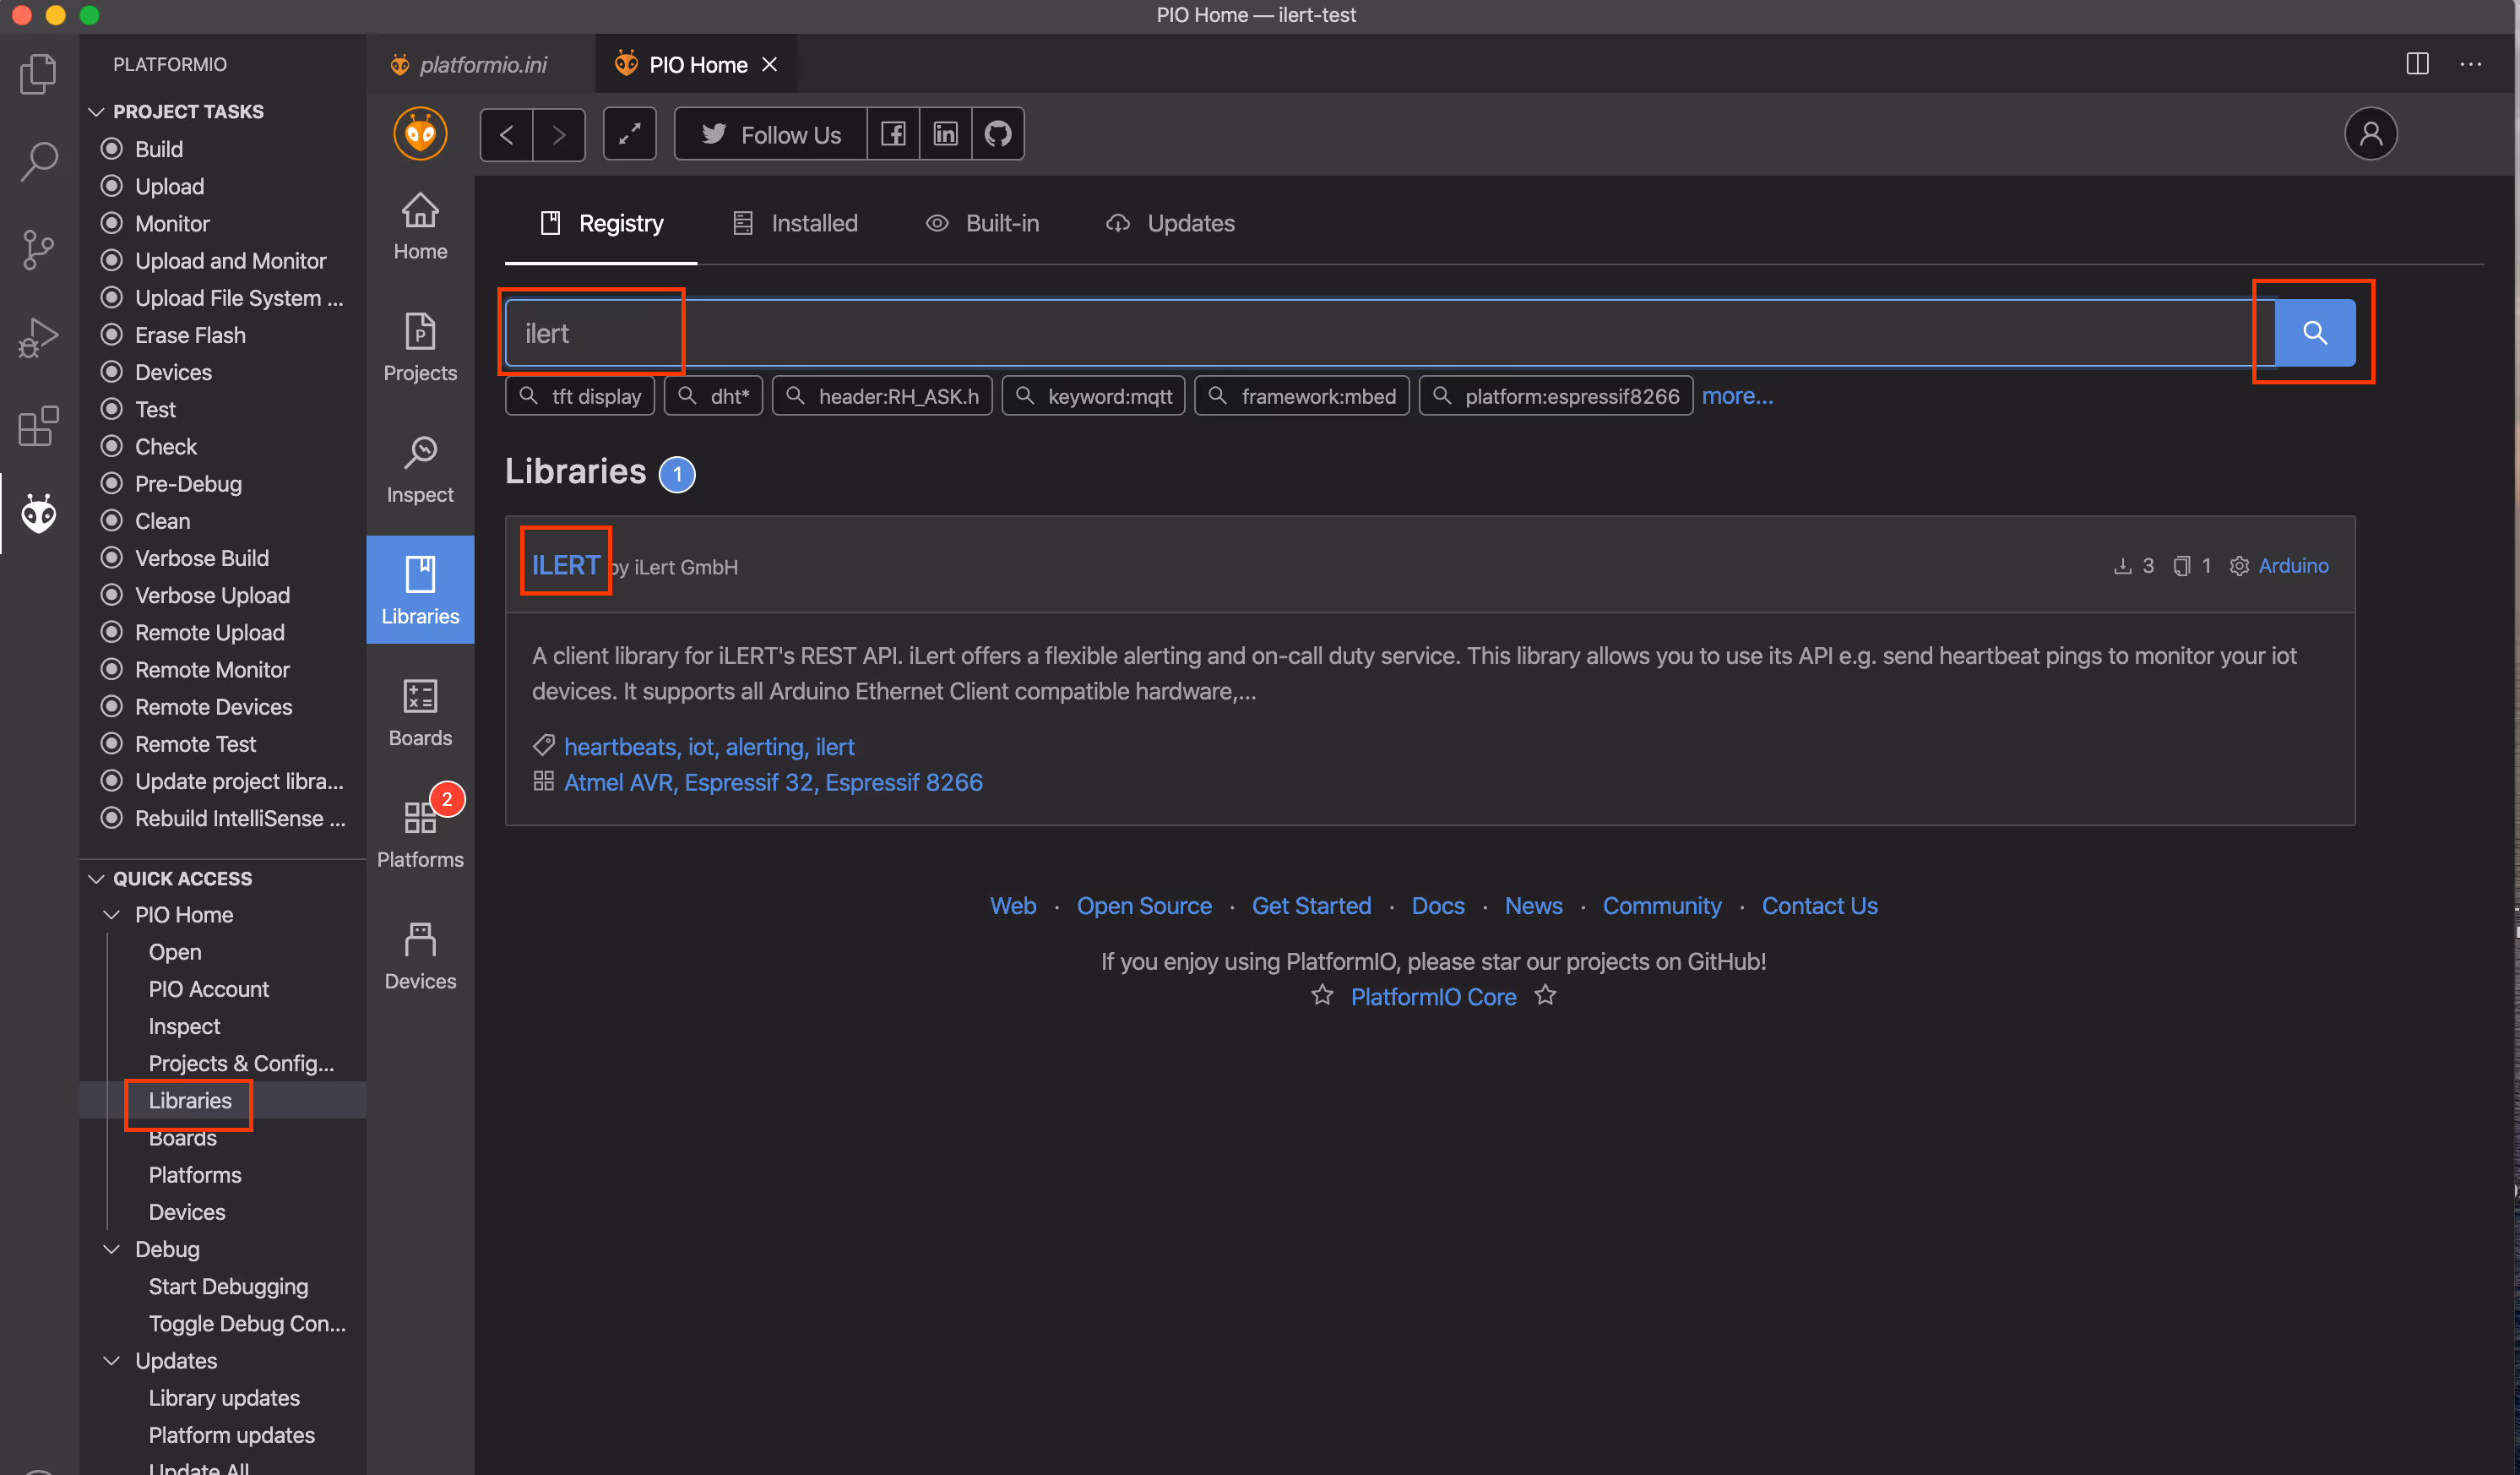This screenshot has width=2520, height=1475.
Task: Run the Build project task
Action: (x=159, y=149)
